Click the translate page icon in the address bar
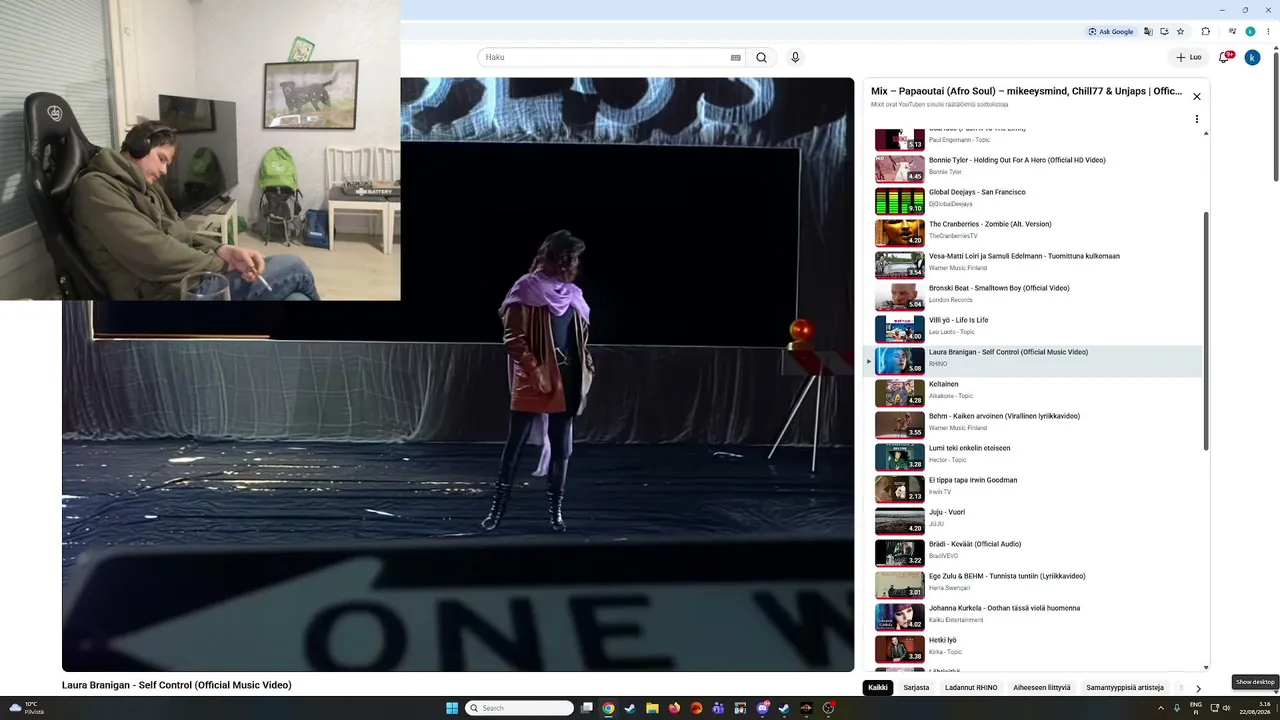 [1148, 31]
